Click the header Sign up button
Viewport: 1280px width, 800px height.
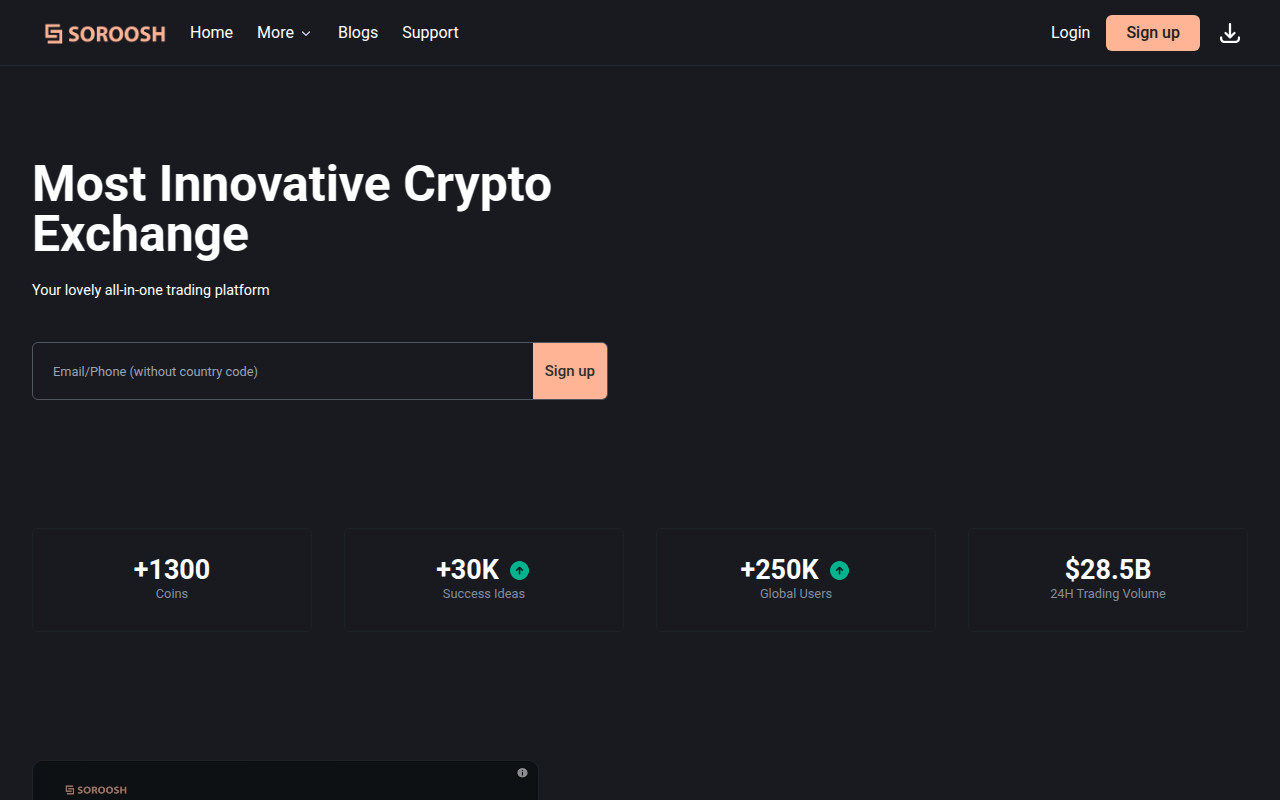click(1153, 33)
